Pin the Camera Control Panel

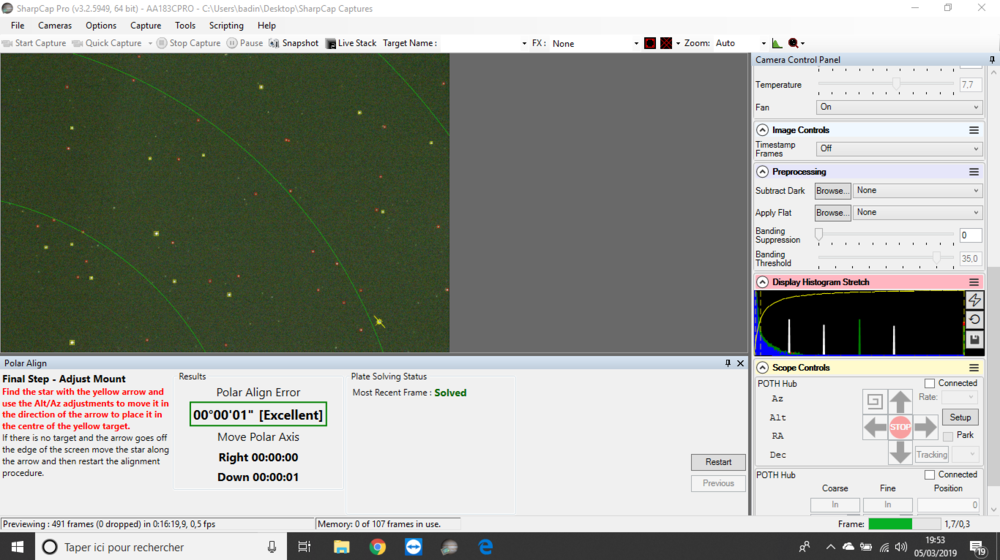(x=992, y=59)
